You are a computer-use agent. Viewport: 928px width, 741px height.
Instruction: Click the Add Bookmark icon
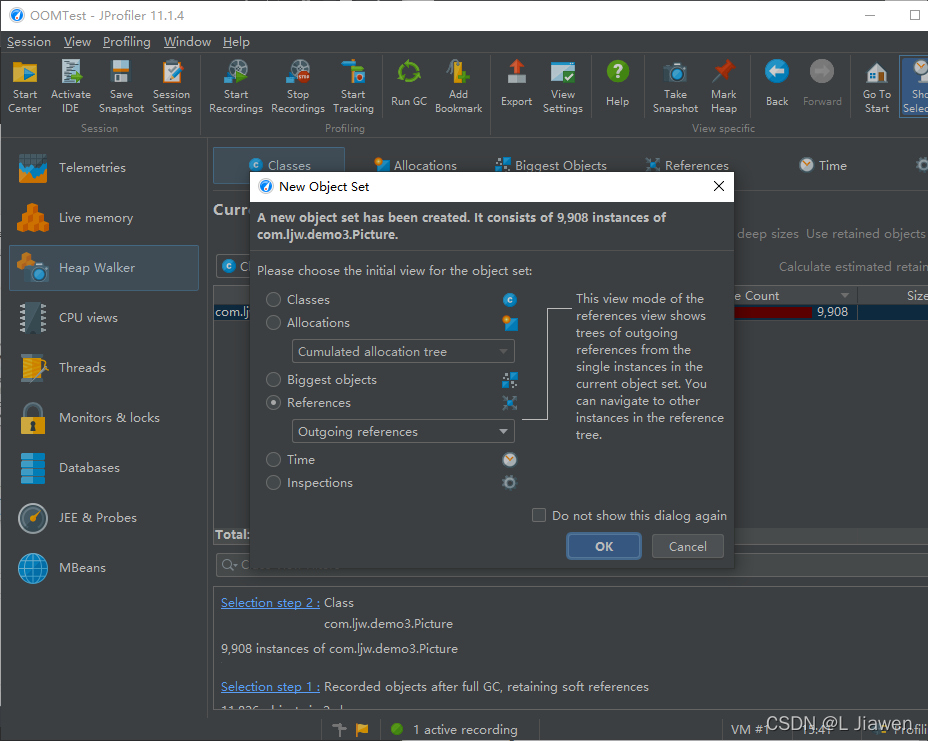459,86
